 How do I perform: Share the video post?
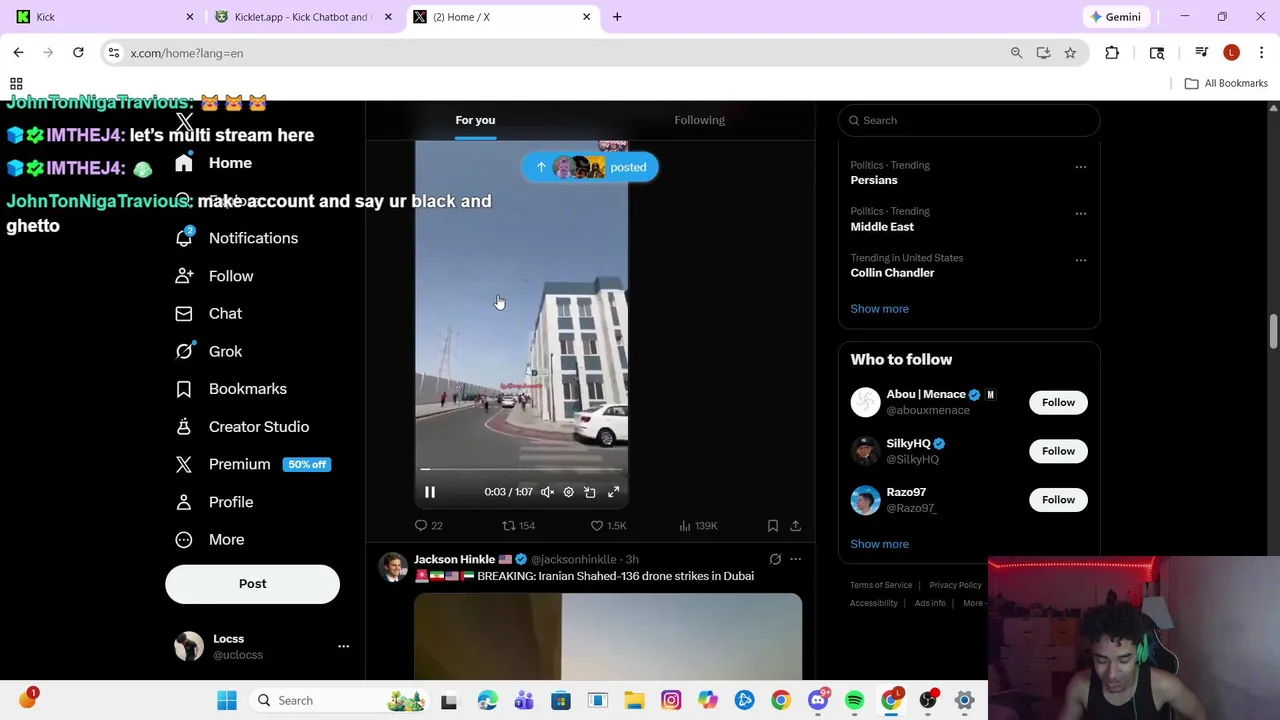pos(795,526)
